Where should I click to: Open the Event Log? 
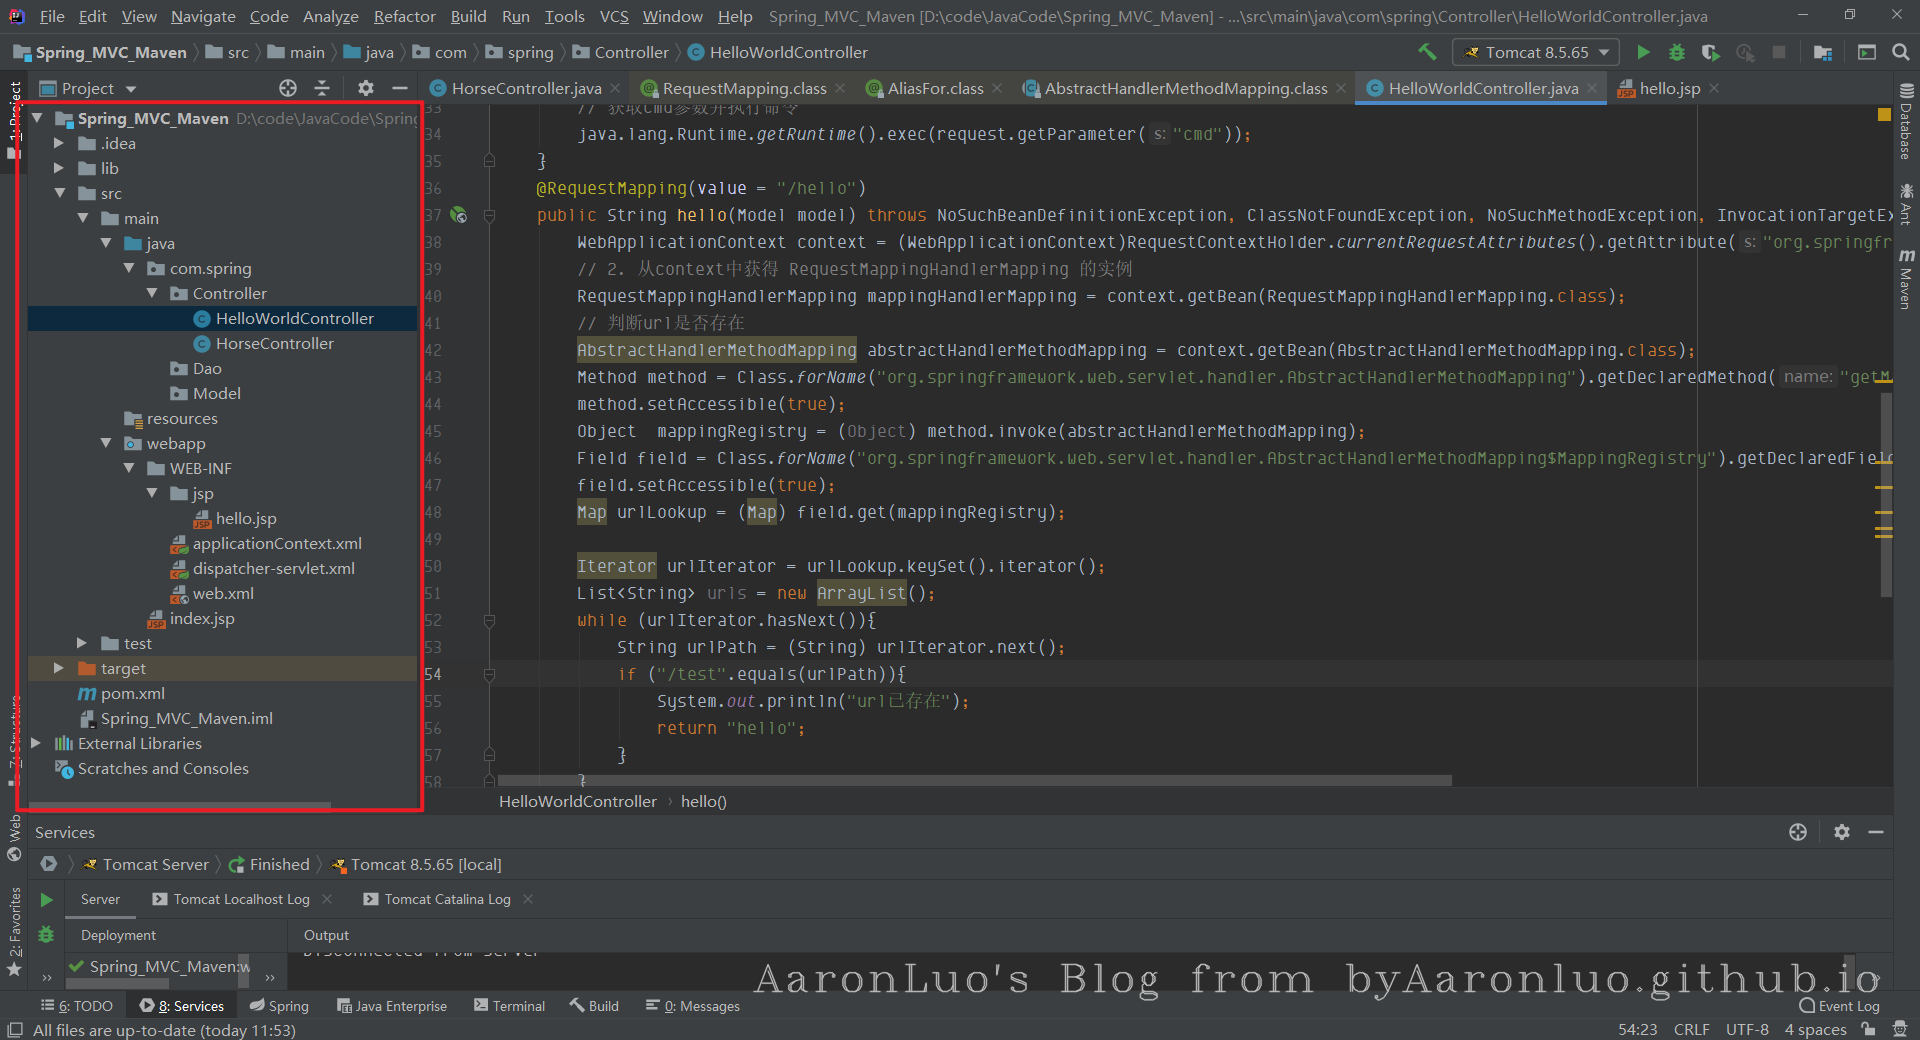[x=1839, y=1006]
